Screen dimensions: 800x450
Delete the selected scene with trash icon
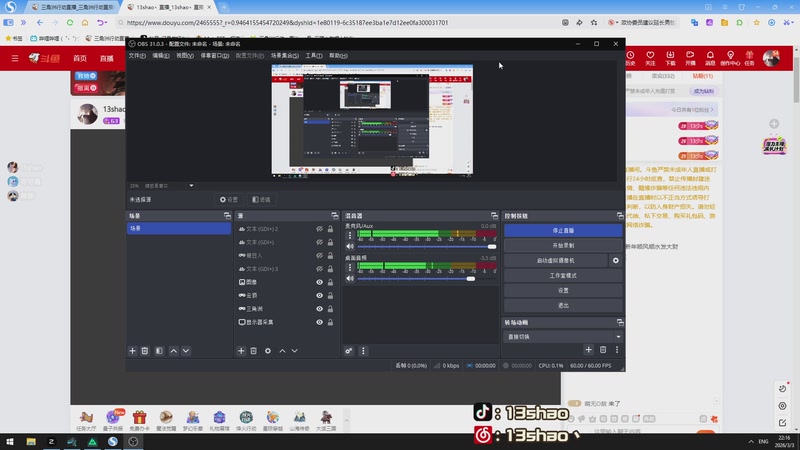(145, 351)
